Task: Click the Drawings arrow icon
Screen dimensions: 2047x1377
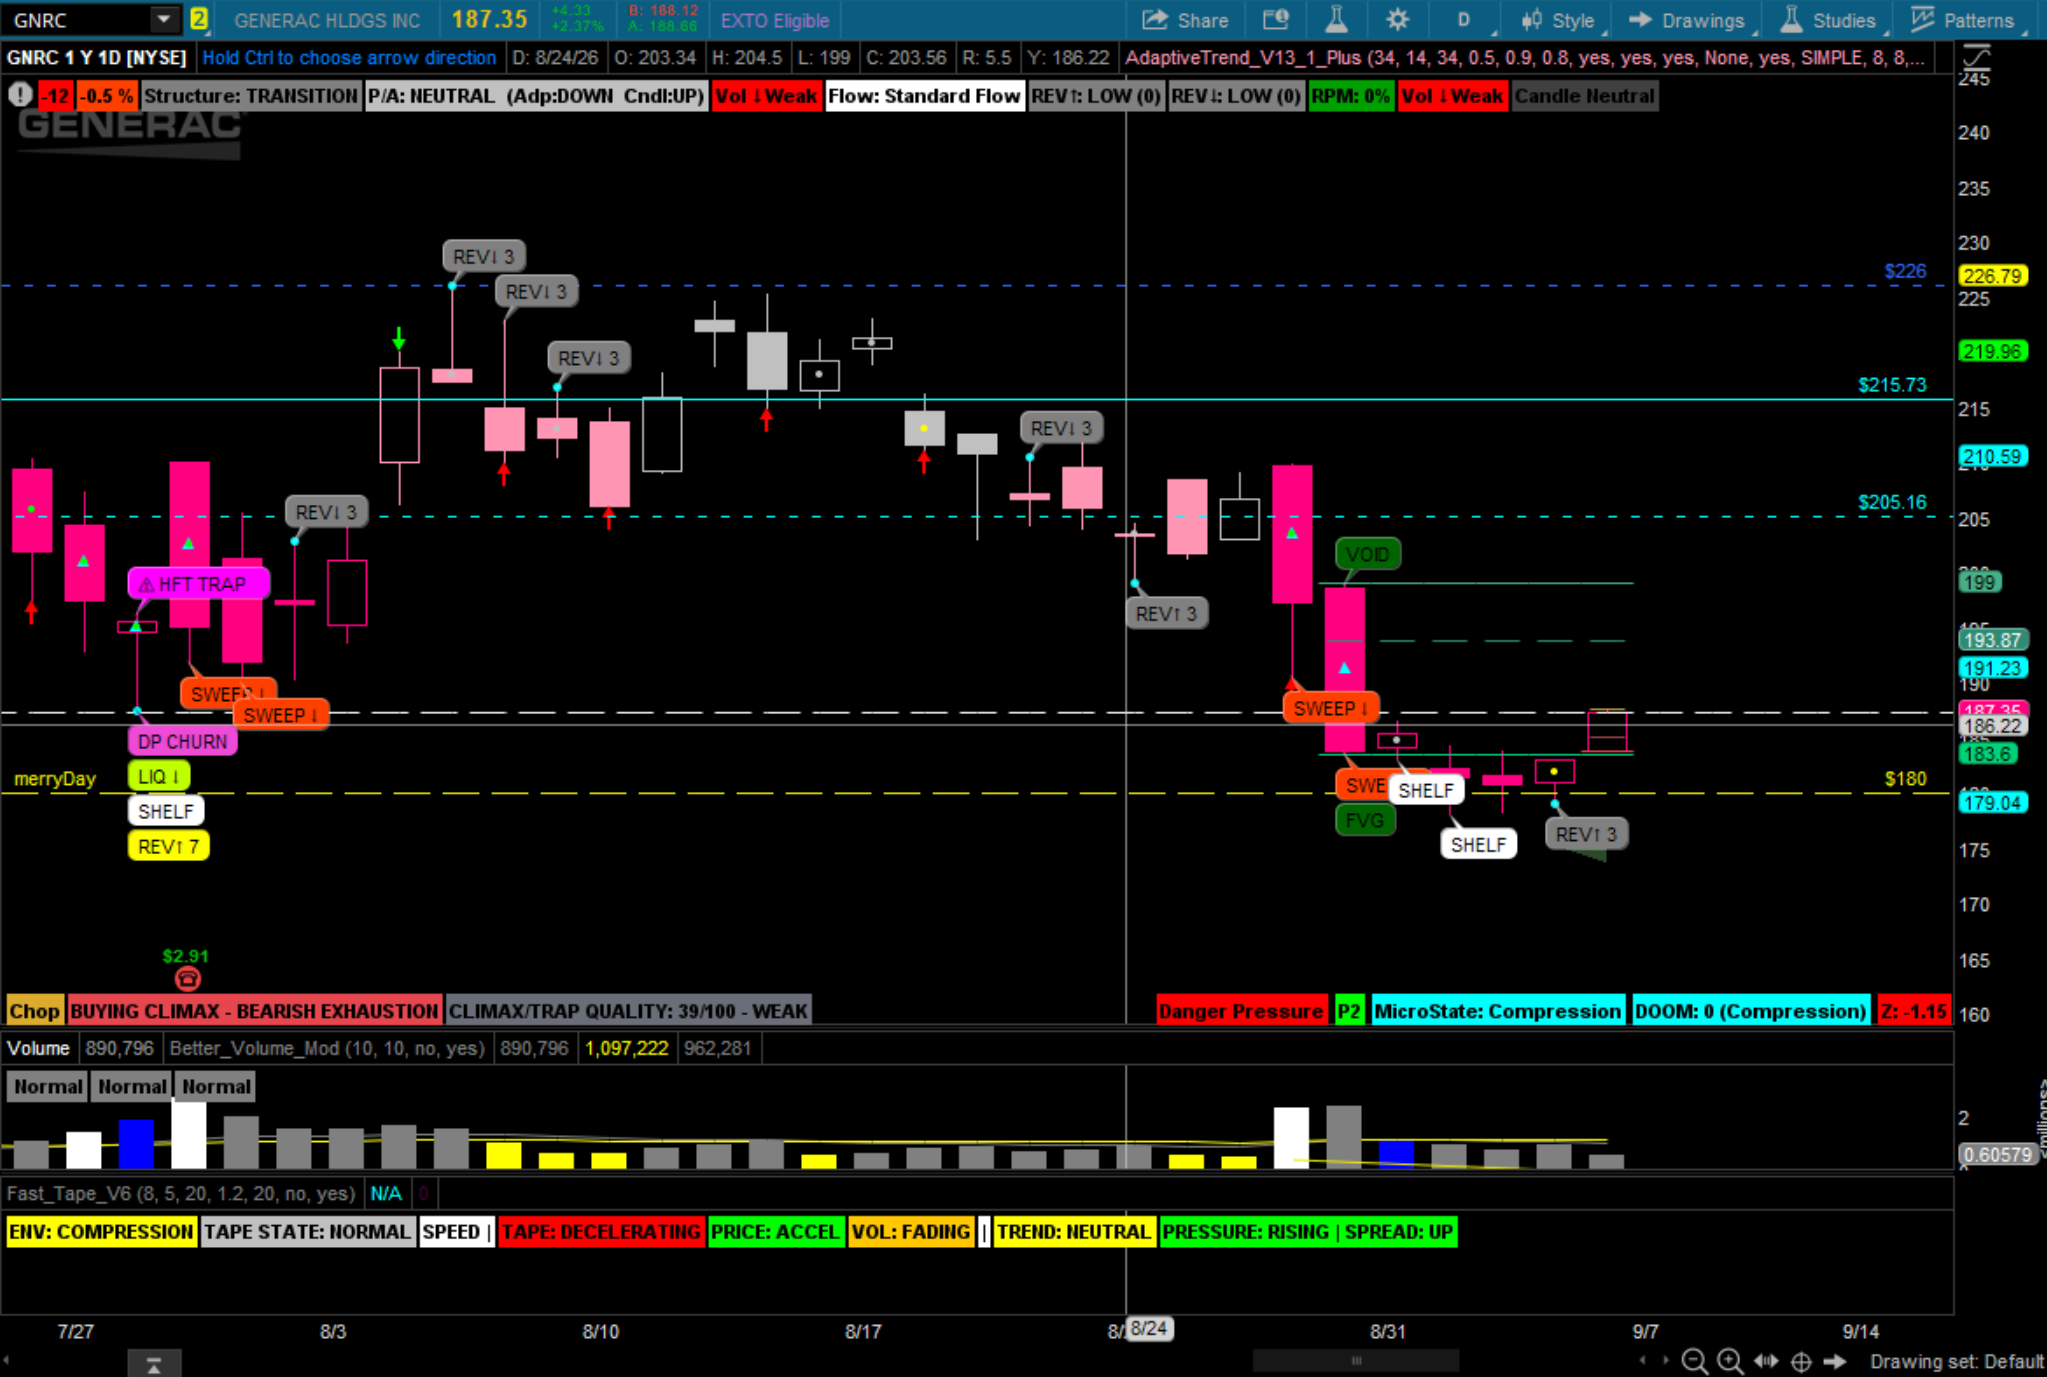Action: 1640,20
